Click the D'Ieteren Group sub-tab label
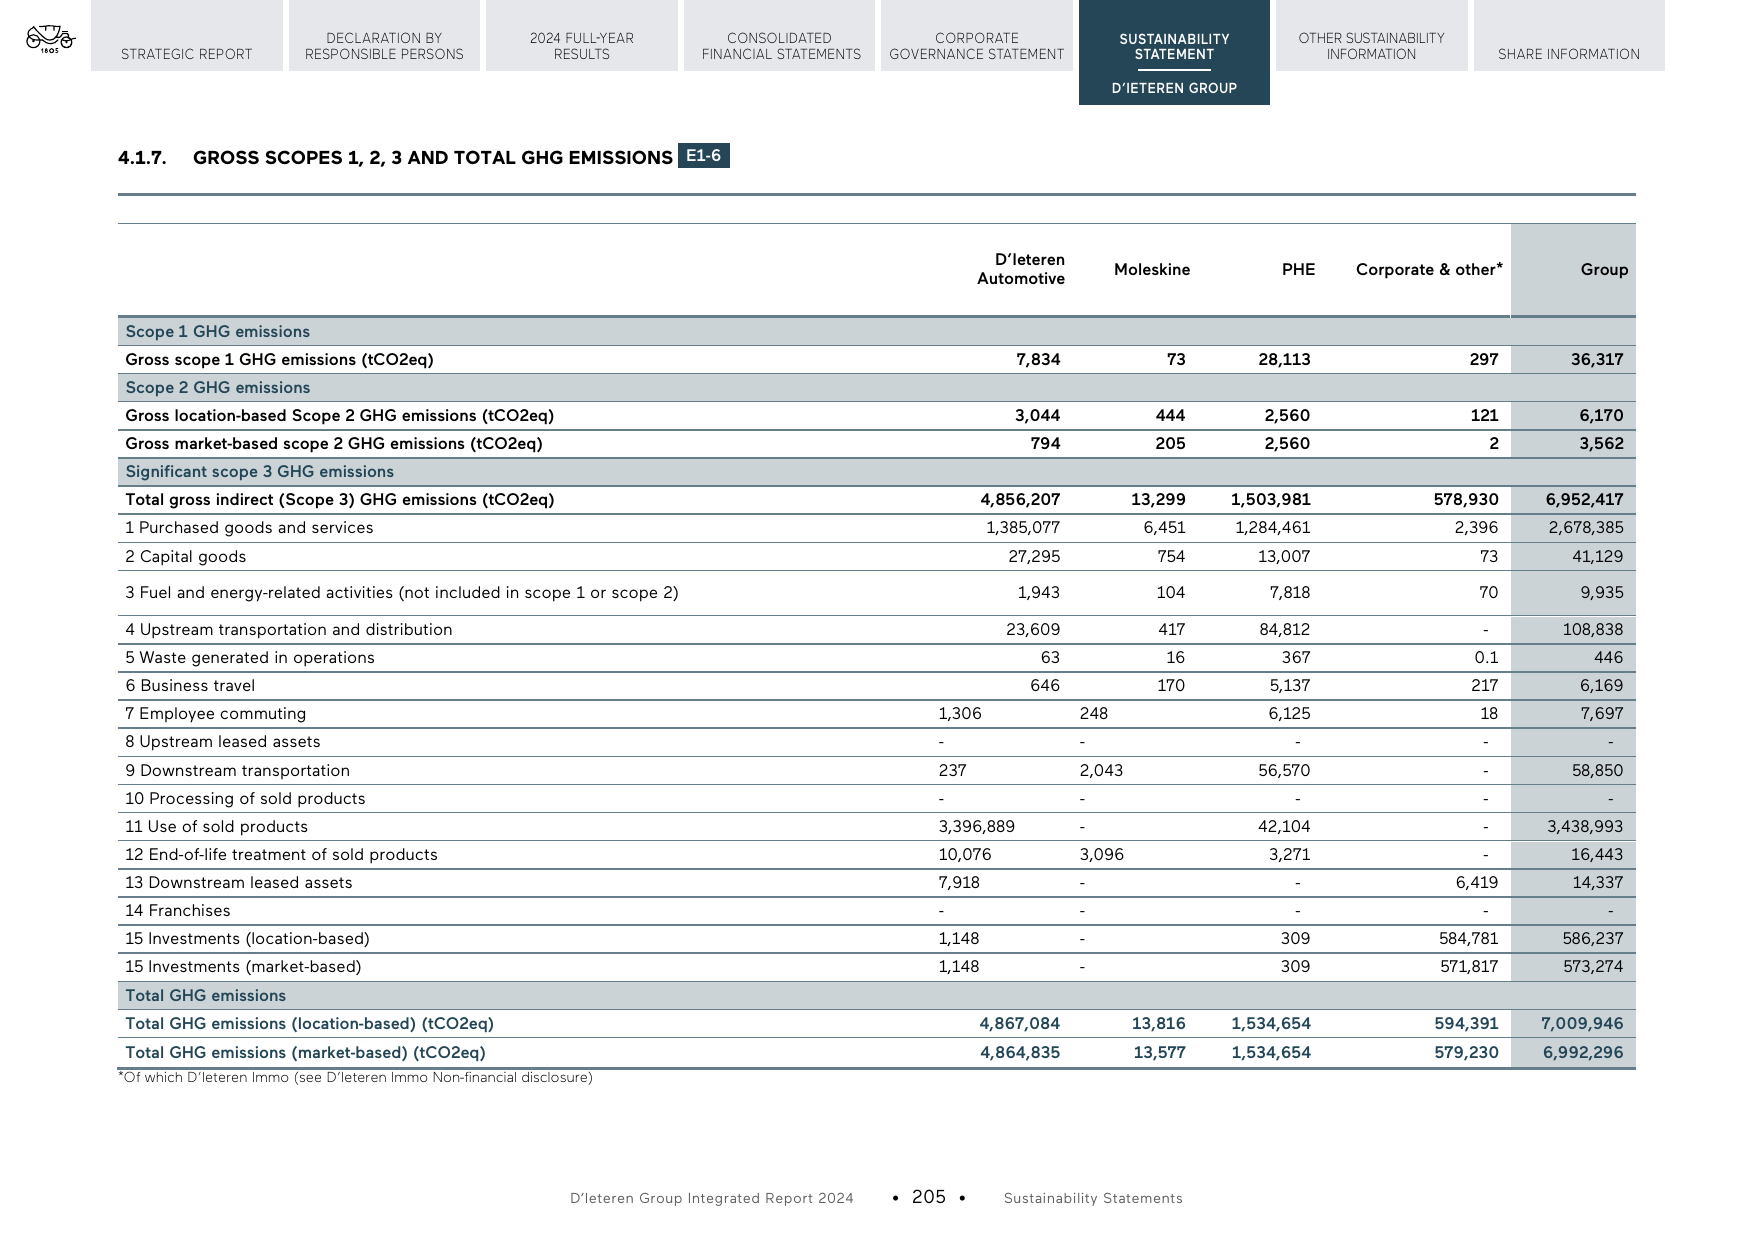The width and height of the screenshot is (1754, 1241). [x=1174, y=88]
